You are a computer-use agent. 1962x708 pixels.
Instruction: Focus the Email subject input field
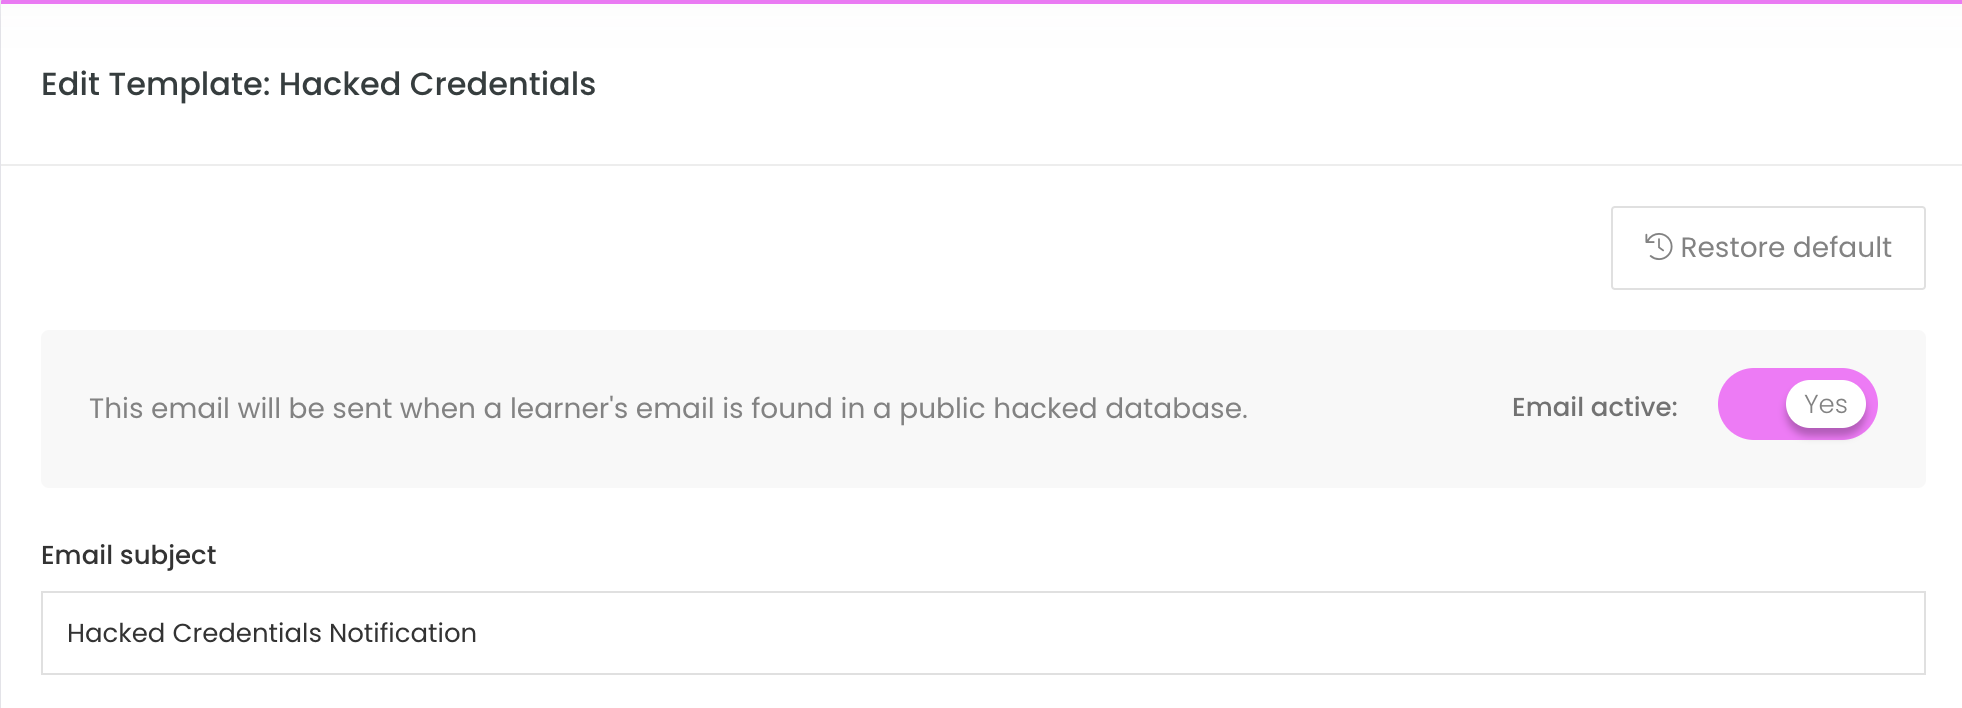click(x=983, y=633)
